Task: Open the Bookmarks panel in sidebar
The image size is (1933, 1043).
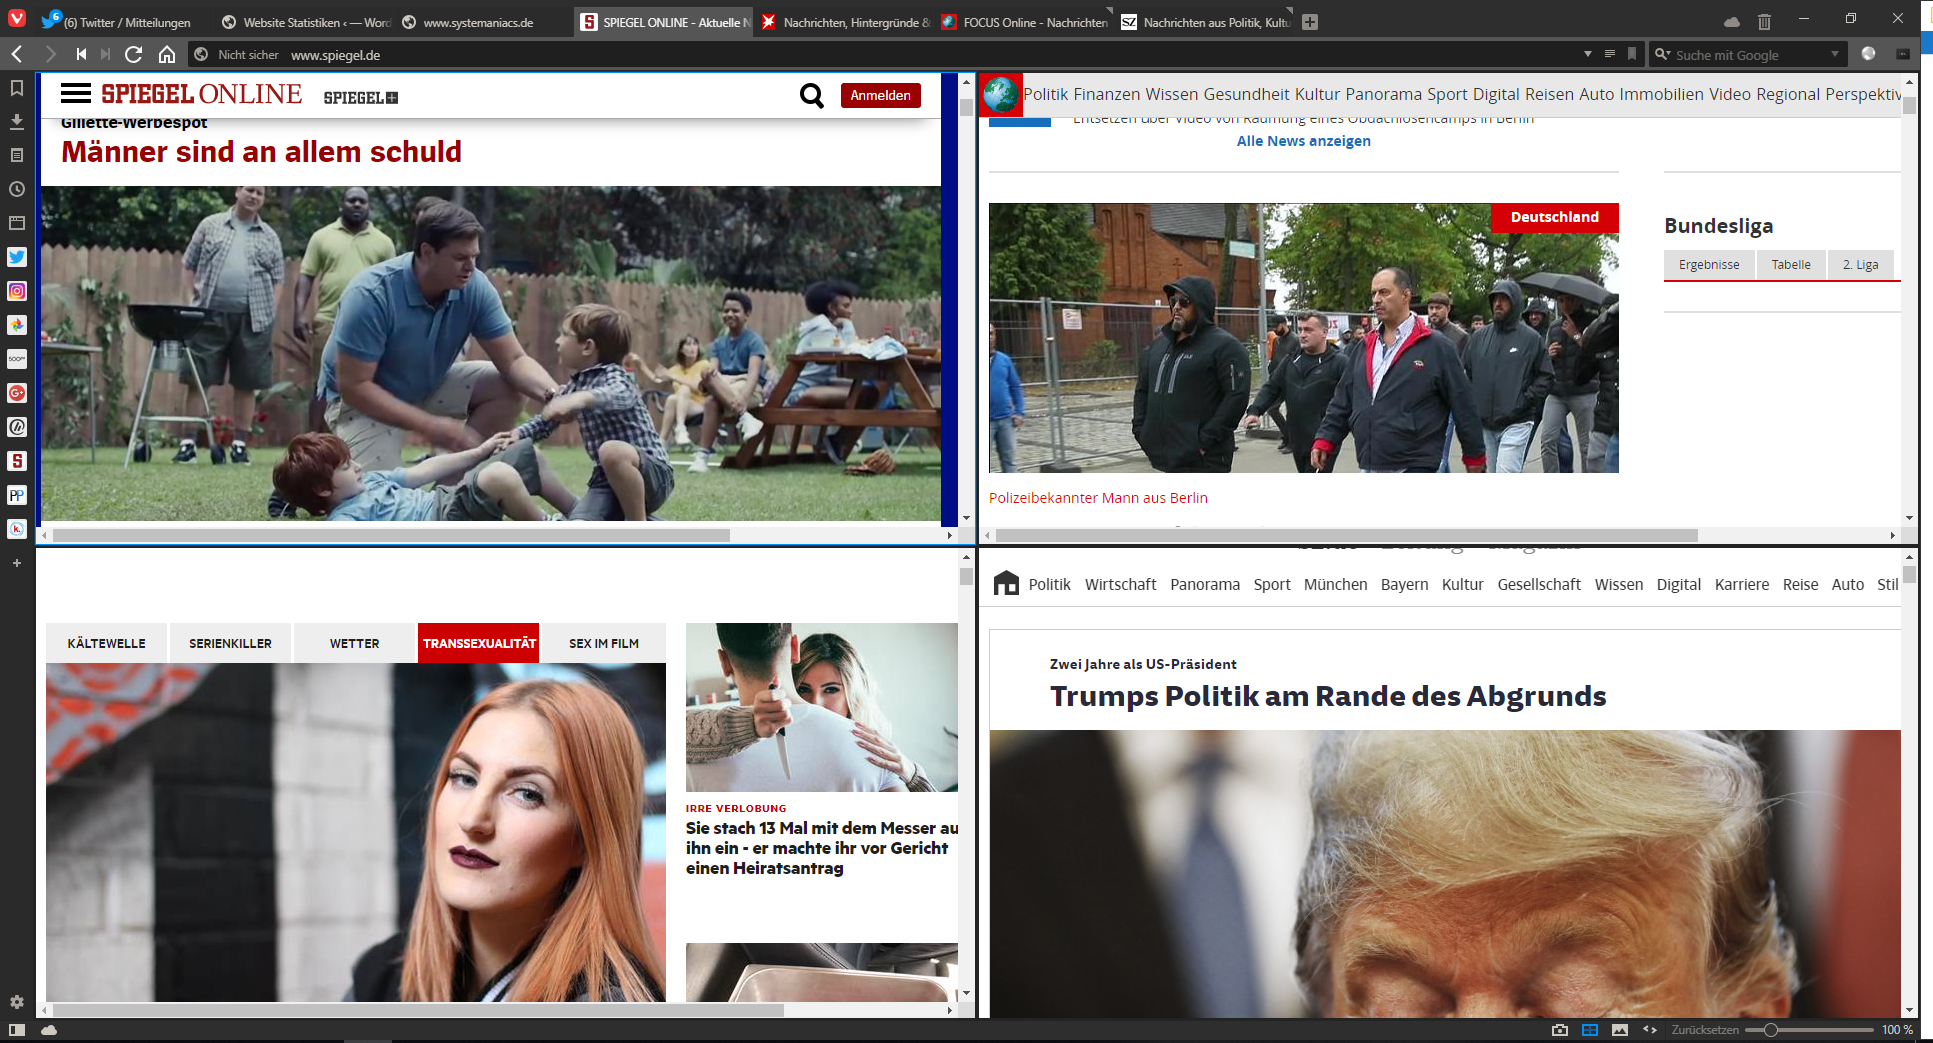Action: [17, 88]
